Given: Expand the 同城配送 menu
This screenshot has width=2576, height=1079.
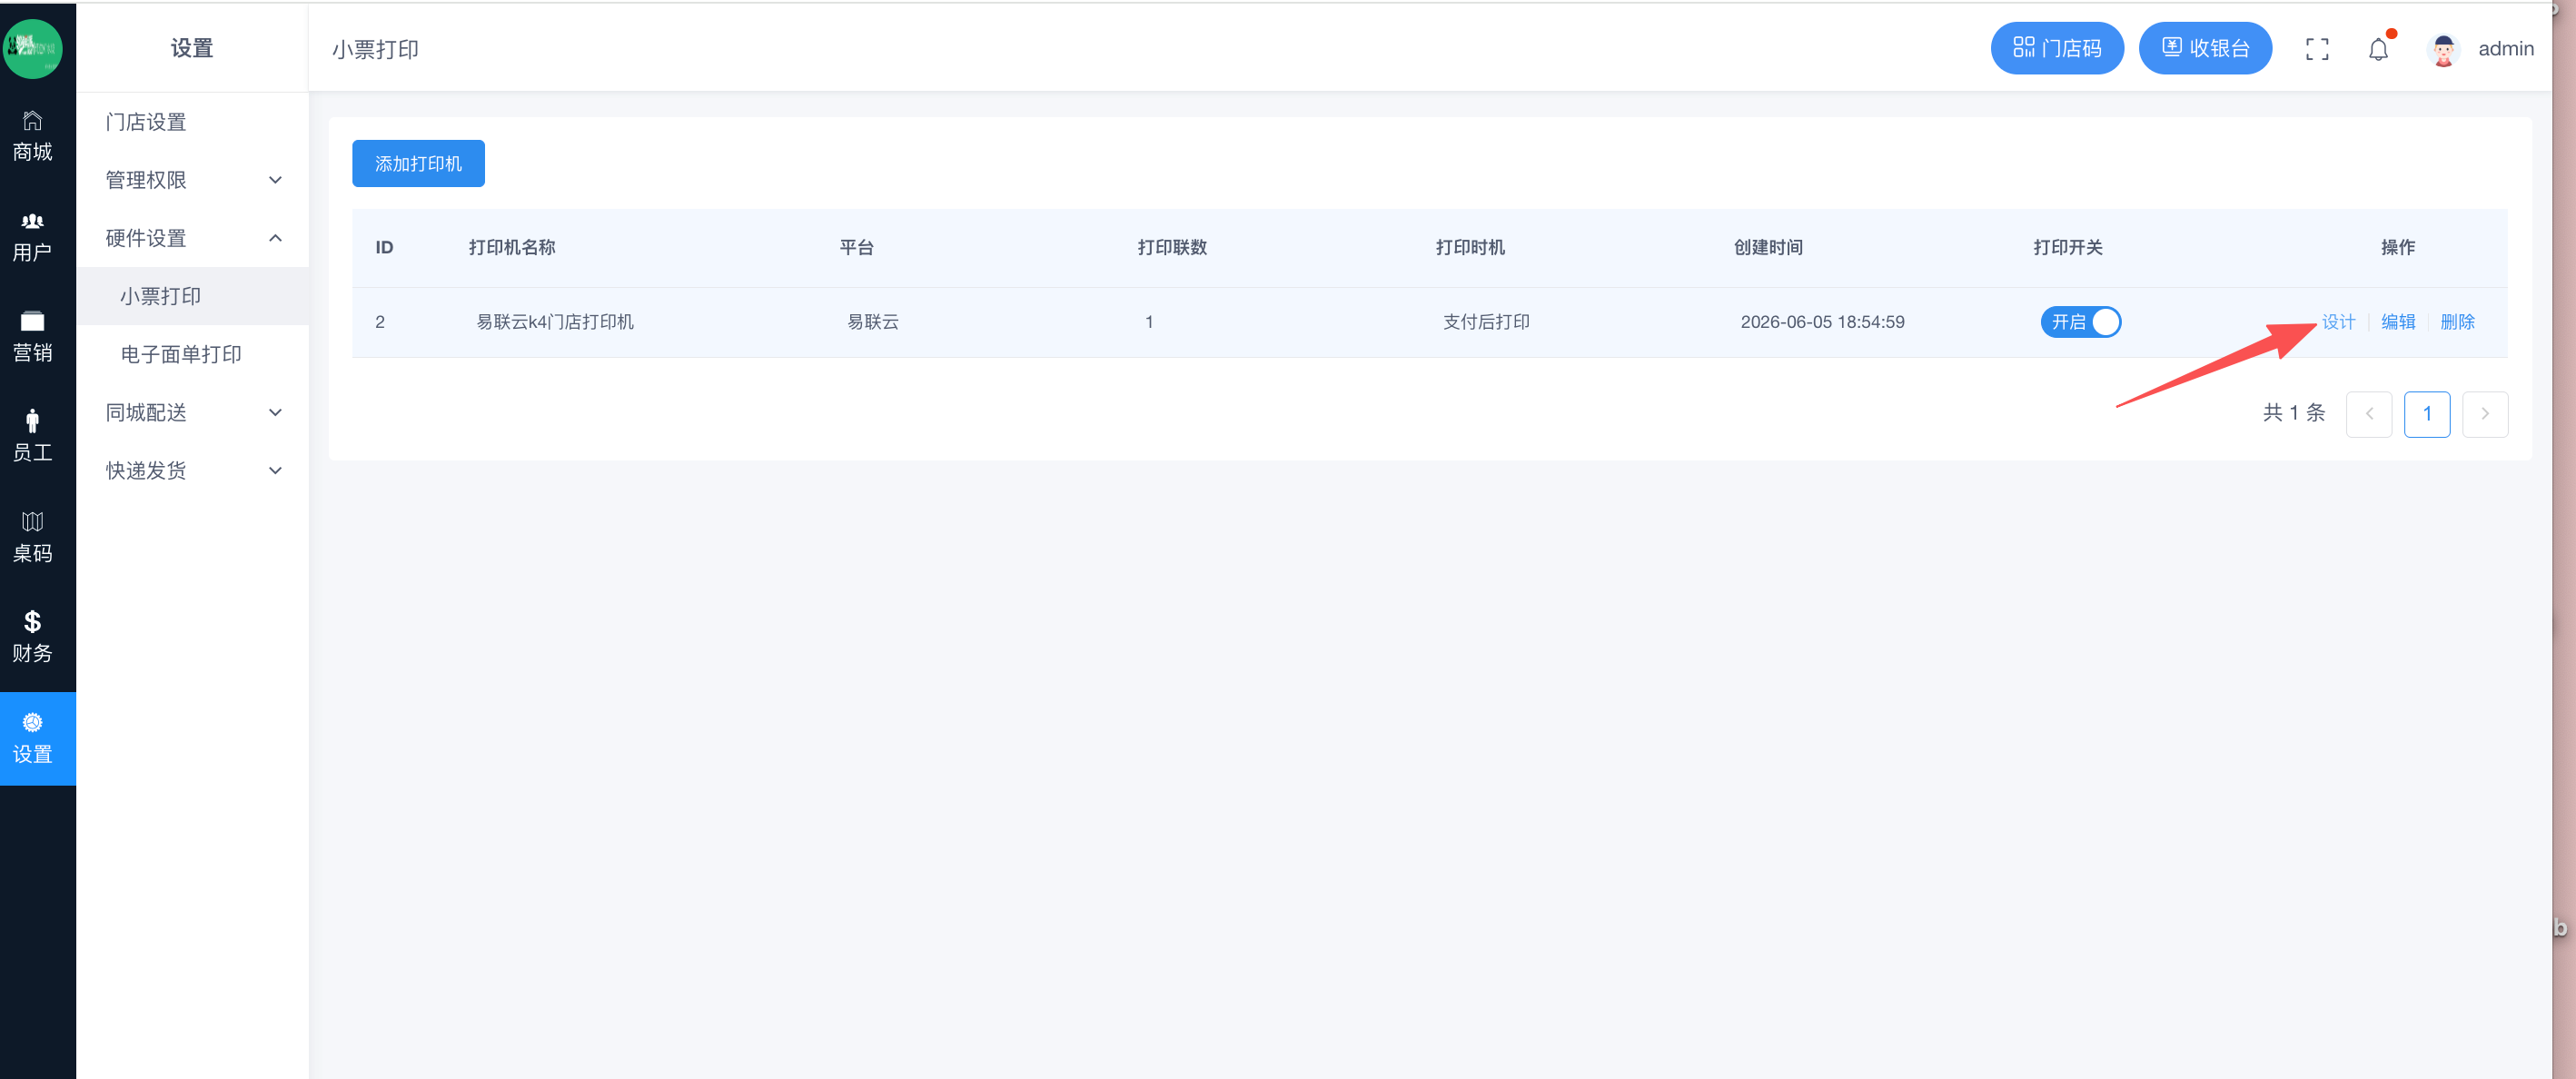Looking at the screenshot, I should (192, 412).
